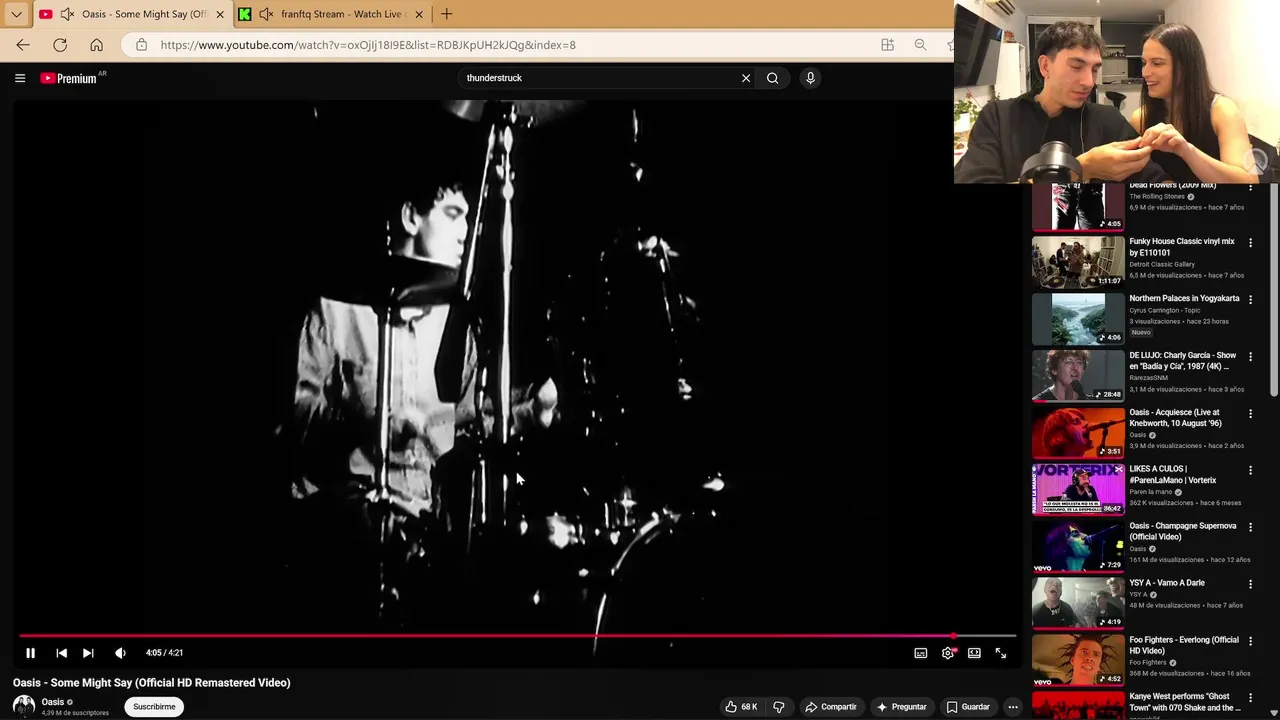Save video with Guardar
This screenshot has height=720, width=1280.
968,707
